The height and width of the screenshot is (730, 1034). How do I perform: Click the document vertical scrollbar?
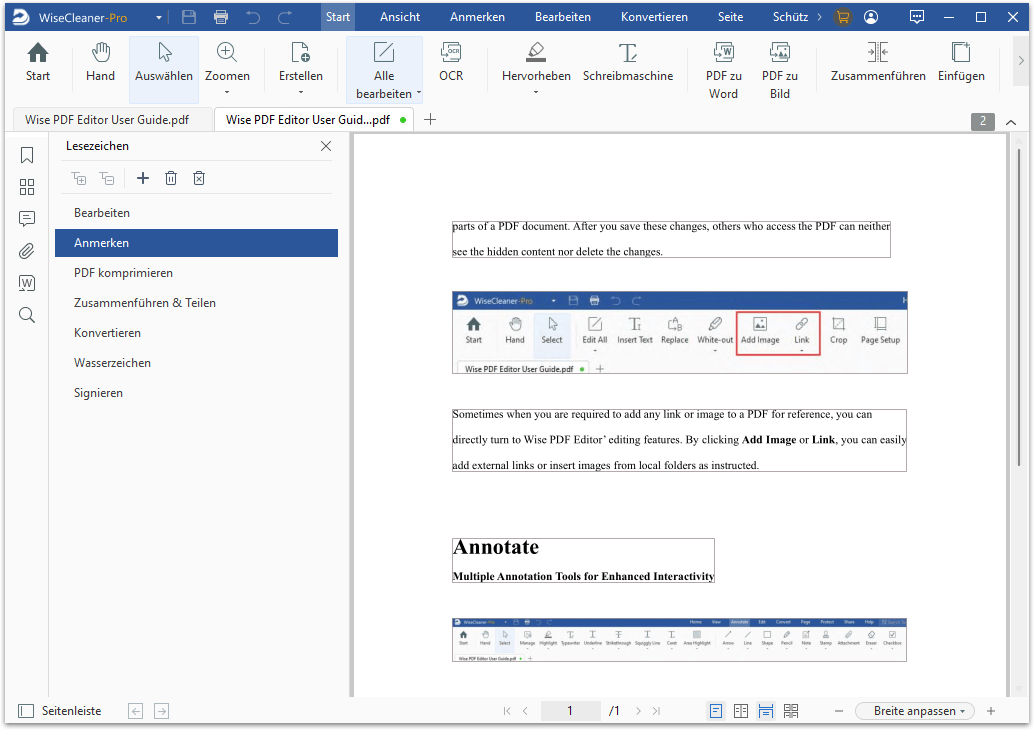click(x=1018, y=307)
